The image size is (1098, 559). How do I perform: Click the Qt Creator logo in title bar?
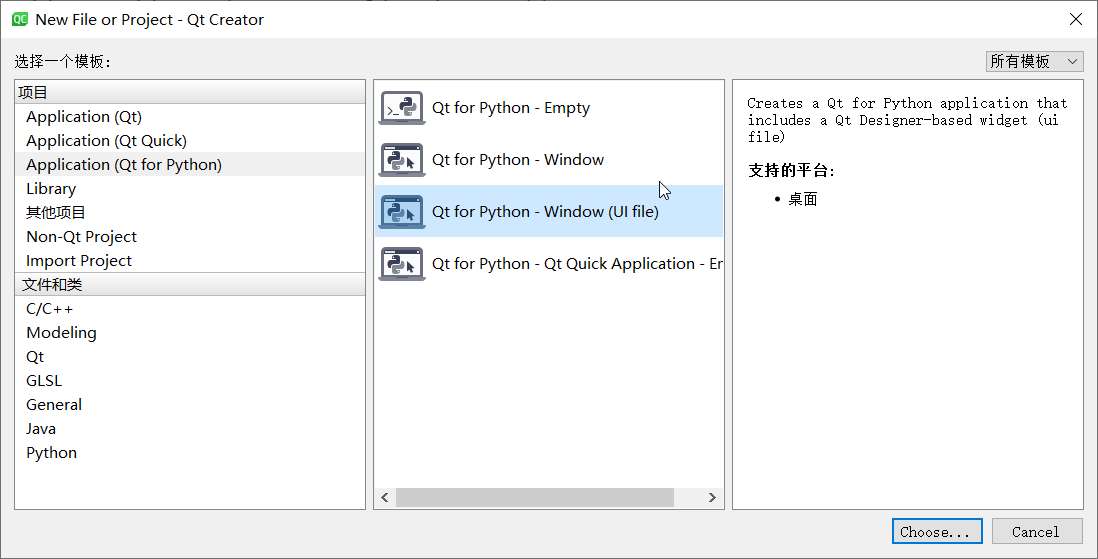tap(20, 20)
